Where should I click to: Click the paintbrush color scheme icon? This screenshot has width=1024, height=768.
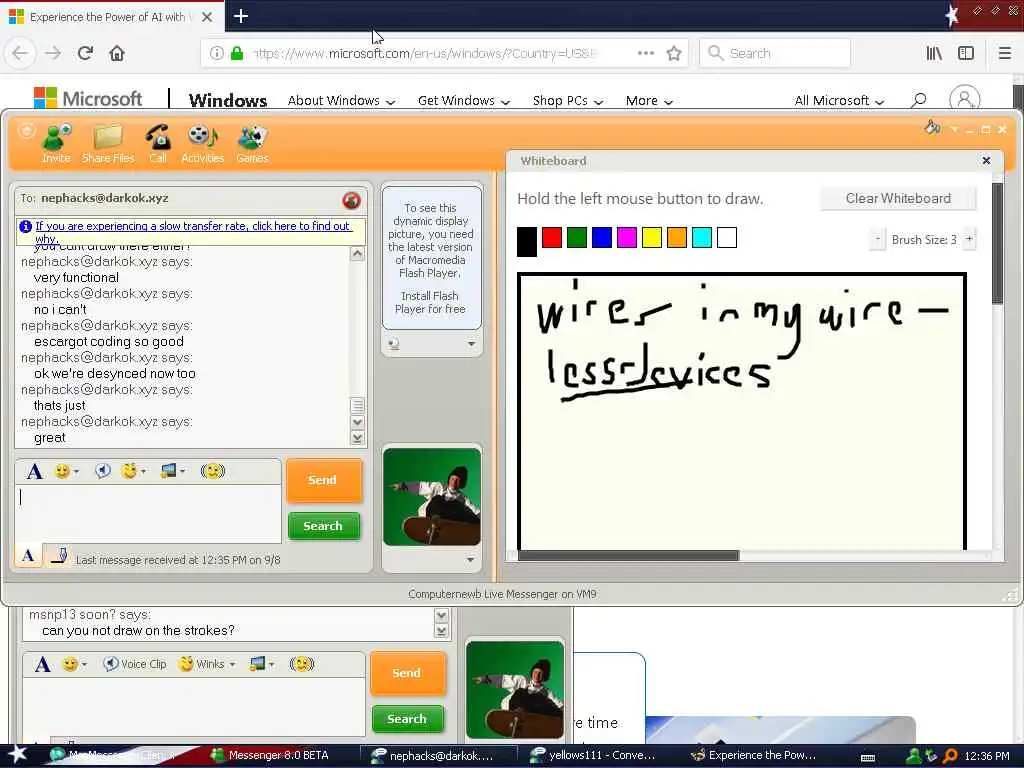[933, 128]
